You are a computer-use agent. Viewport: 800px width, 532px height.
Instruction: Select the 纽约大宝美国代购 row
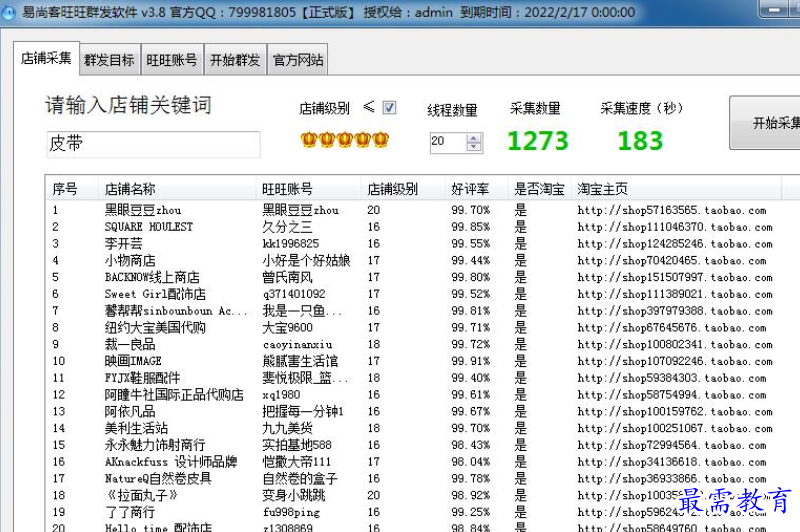pyautogui.click(x=155, y=327)
